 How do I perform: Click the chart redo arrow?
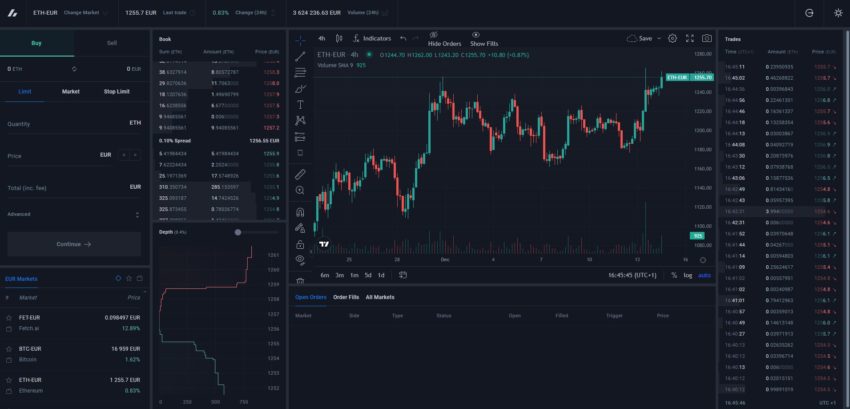coord(416,39)
